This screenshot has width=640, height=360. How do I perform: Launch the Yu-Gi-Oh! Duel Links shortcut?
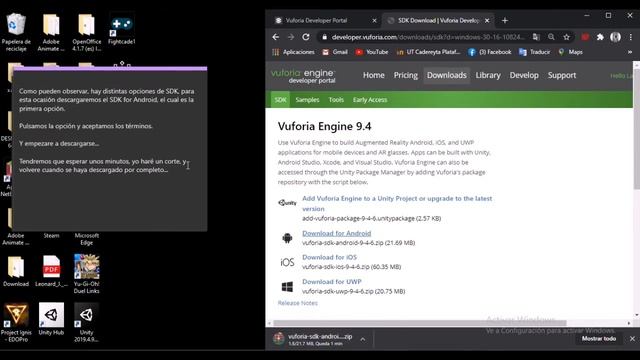tap(87, 273)
